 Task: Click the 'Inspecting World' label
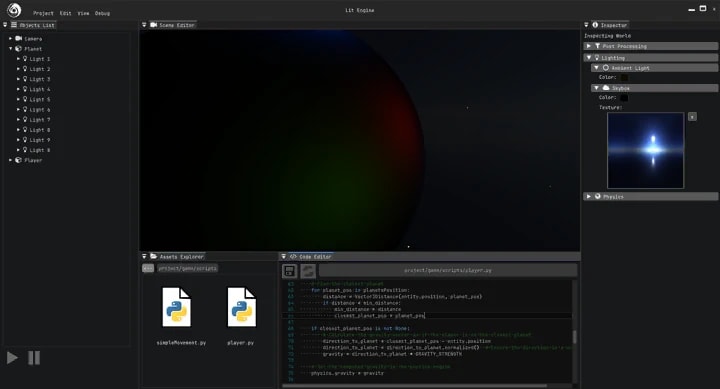click(607, 35)
